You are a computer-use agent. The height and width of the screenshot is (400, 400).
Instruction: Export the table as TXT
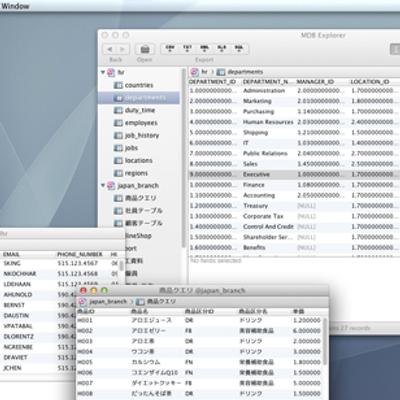187,49
